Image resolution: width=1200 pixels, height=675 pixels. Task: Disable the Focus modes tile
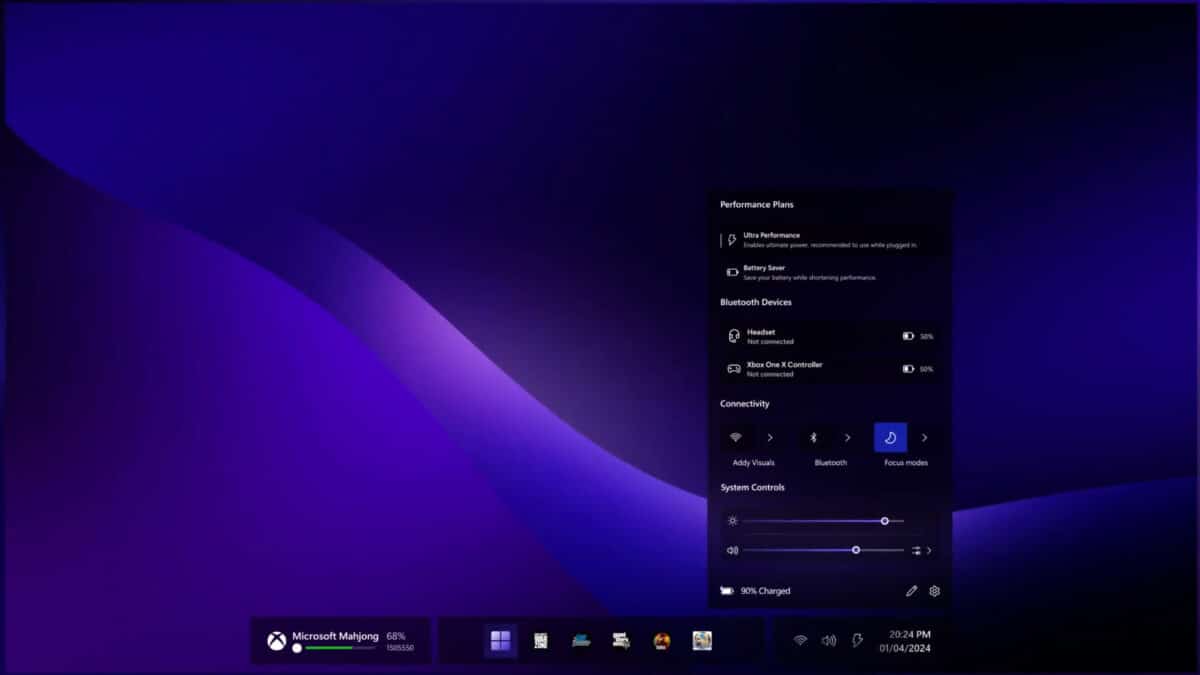coord(891,437)
